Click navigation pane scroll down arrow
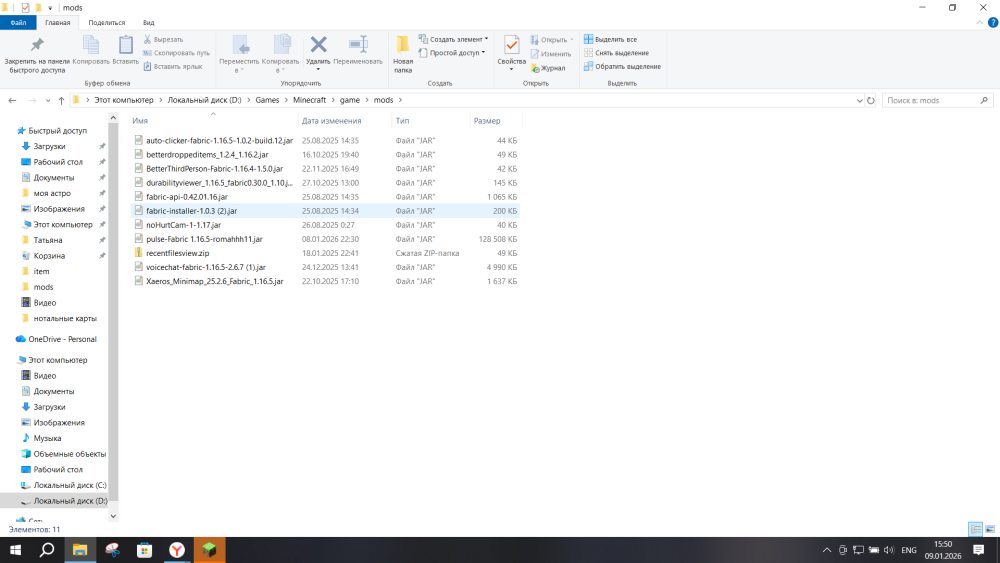This screenshot has height=563, width=1000. [113, 516]
